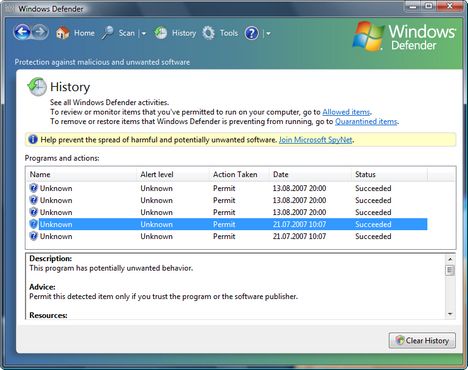
Task: Click the highlighted date 21.07.2007 10:07
Action: [299, 224]
